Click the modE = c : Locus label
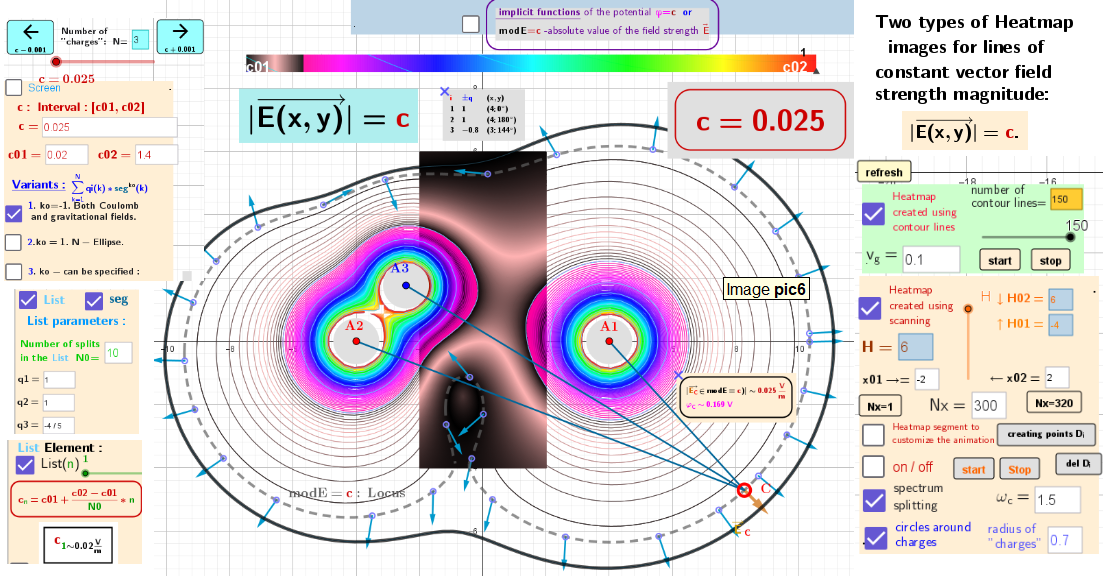The height and width of the screenshot is (576, 1103). (x=347, y=493)
